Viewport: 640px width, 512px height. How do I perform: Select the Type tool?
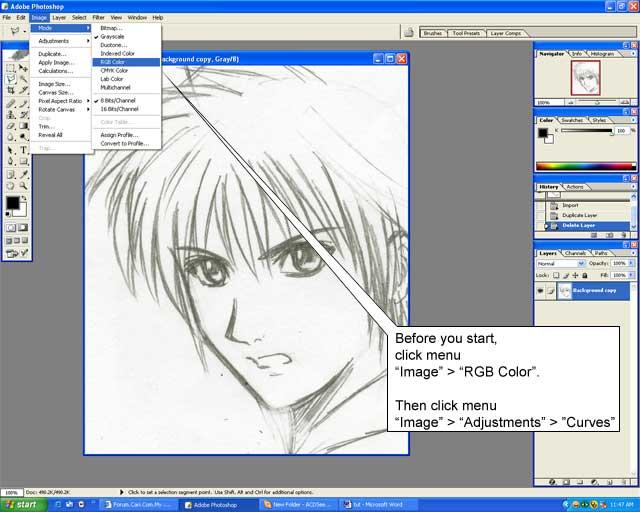coord(23,150)
